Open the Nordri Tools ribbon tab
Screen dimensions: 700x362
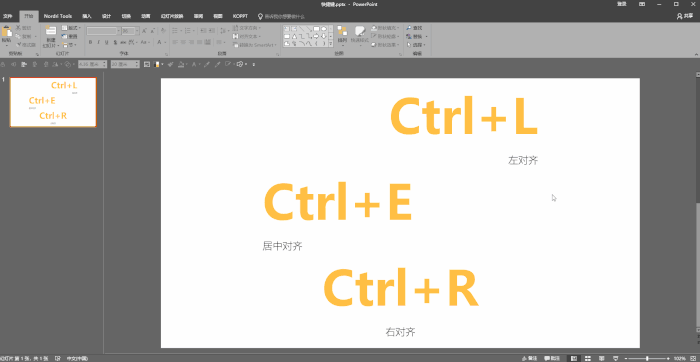[x=58, y=16]
